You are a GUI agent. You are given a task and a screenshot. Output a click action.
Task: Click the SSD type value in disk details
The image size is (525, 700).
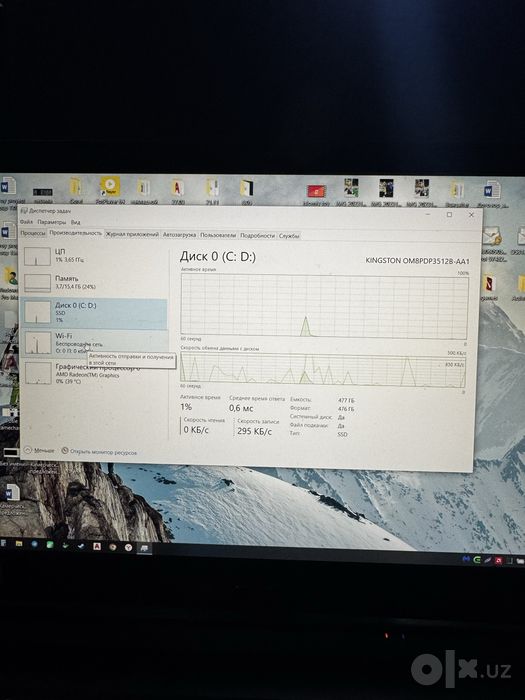(x=342, y=434)
